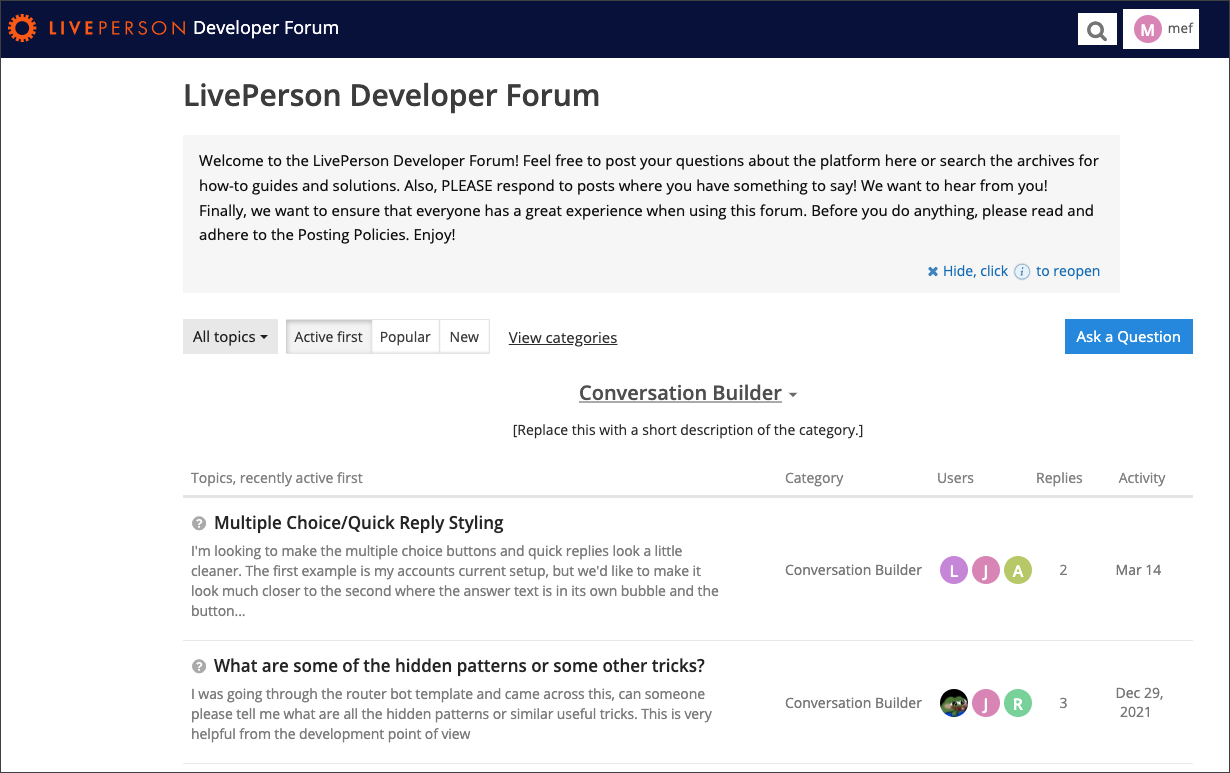The width and height of the screenshot is (1230, 773).
Task: Click the Mar 14 activity date
Action: coord(1138,570)
